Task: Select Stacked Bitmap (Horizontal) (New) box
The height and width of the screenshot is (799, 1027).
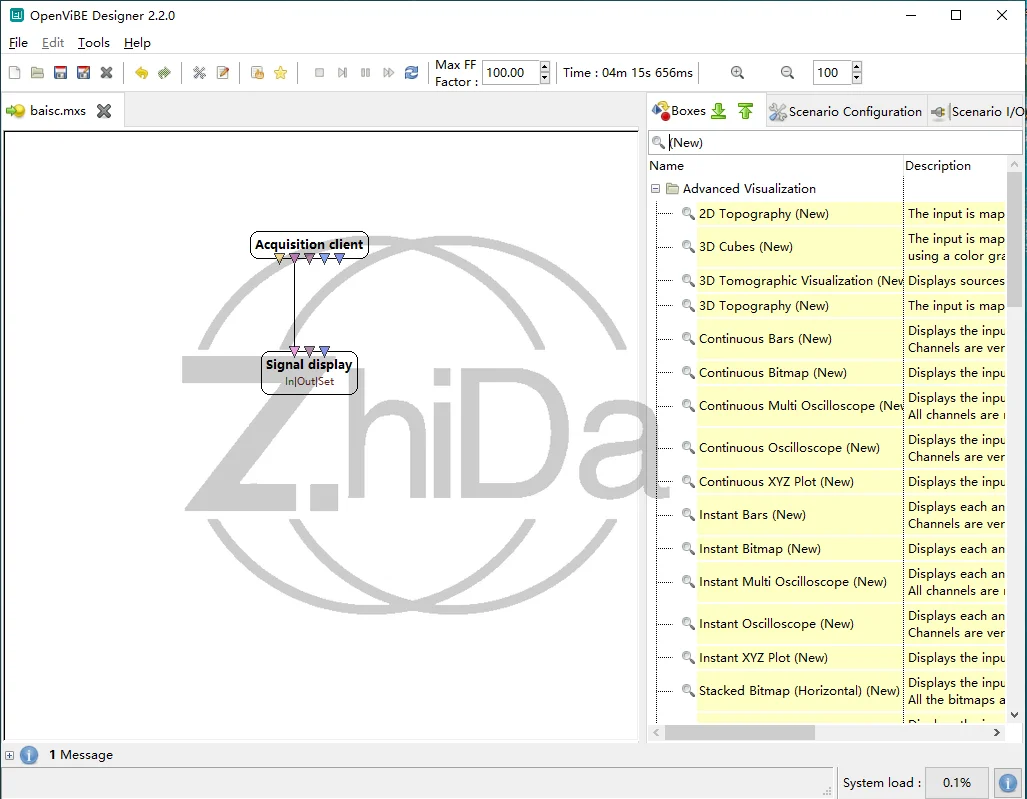Action: [799, 691]
